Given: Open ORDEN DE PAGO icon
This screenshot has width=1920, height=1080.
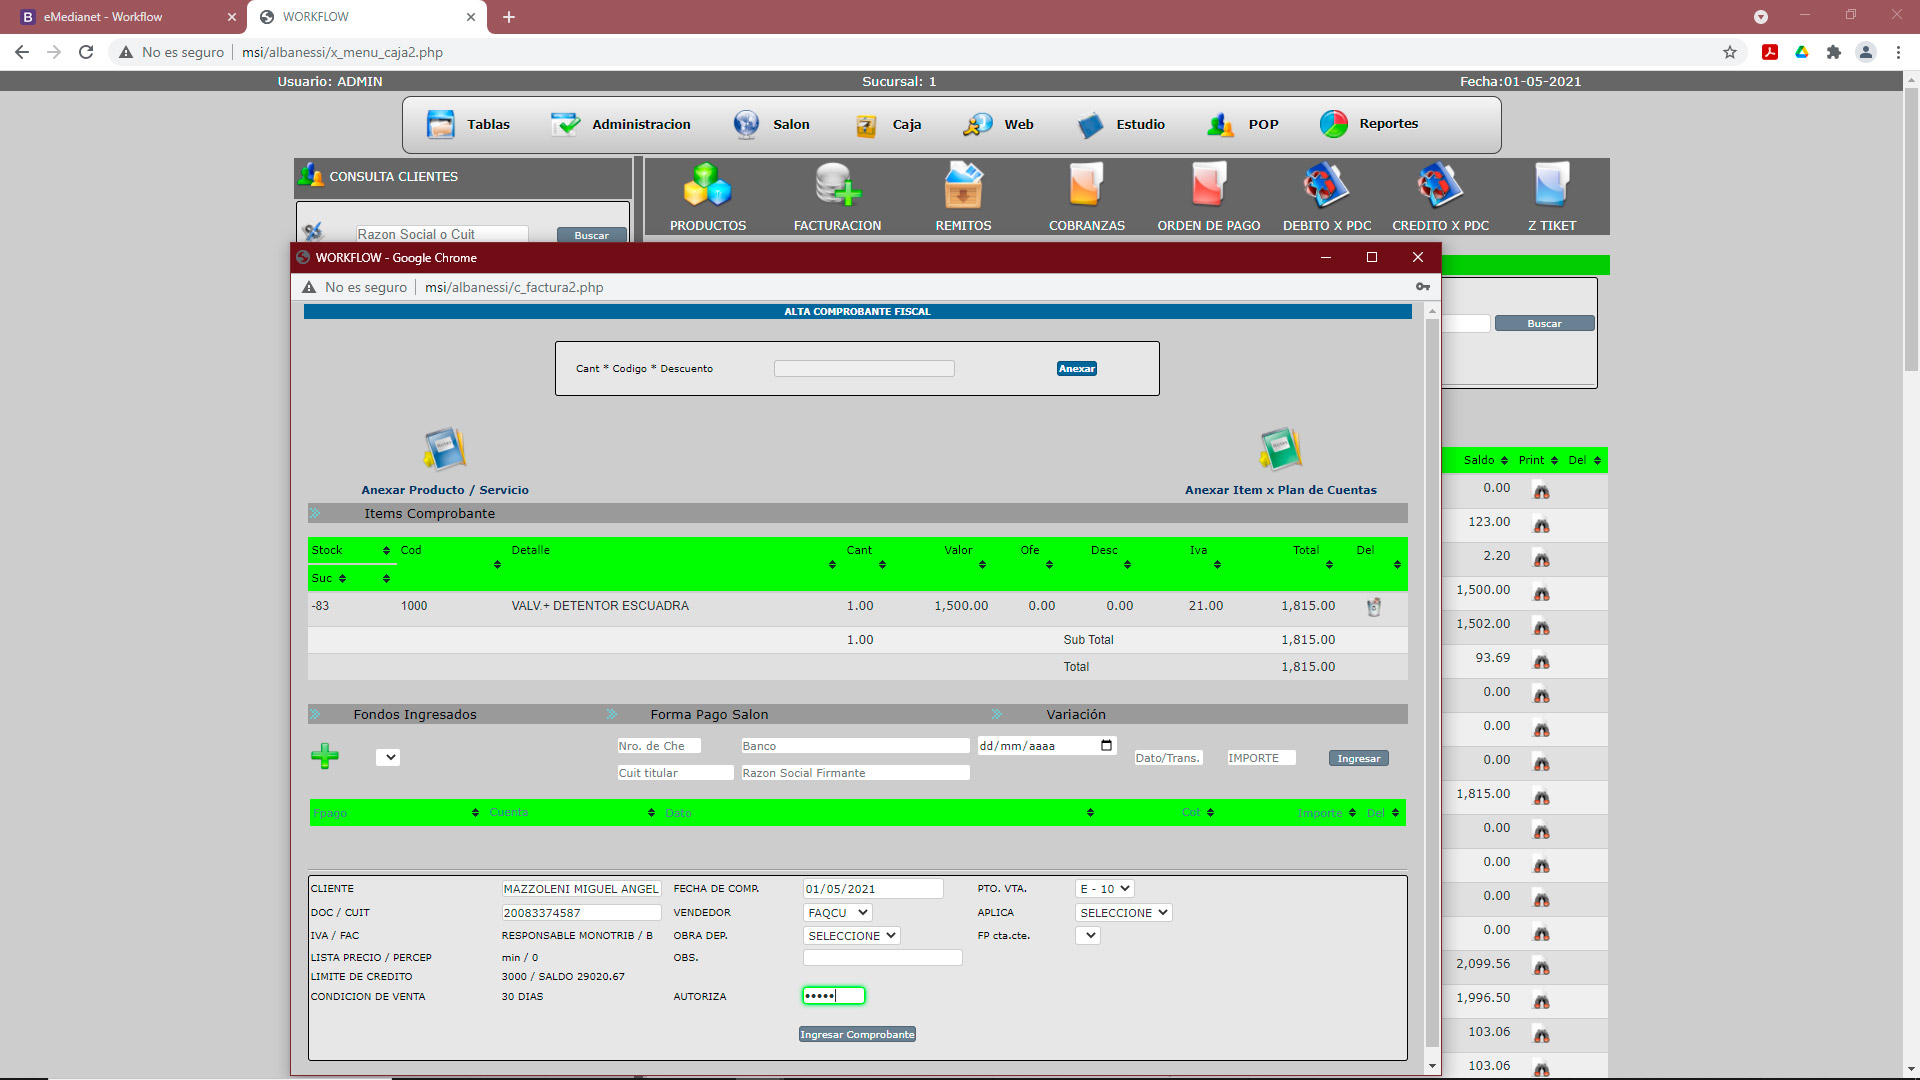Looking at the screenshot, I should (1208, 186).
